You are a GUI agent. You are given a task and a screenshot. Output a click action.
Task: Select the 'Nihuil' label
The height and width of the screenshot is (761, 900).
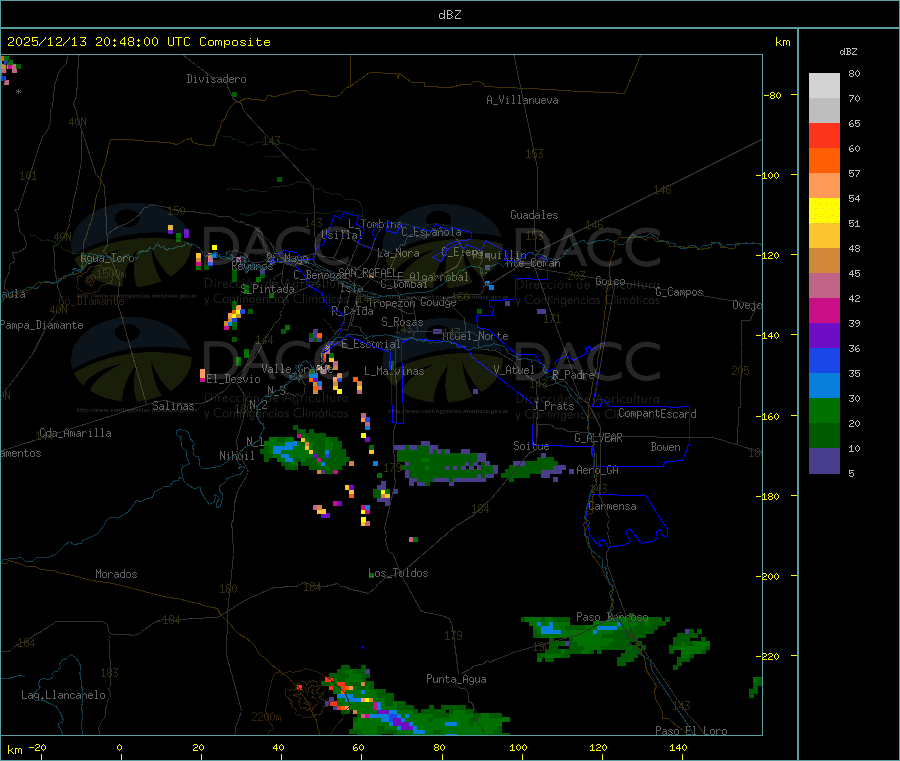(x=237, y=456)
